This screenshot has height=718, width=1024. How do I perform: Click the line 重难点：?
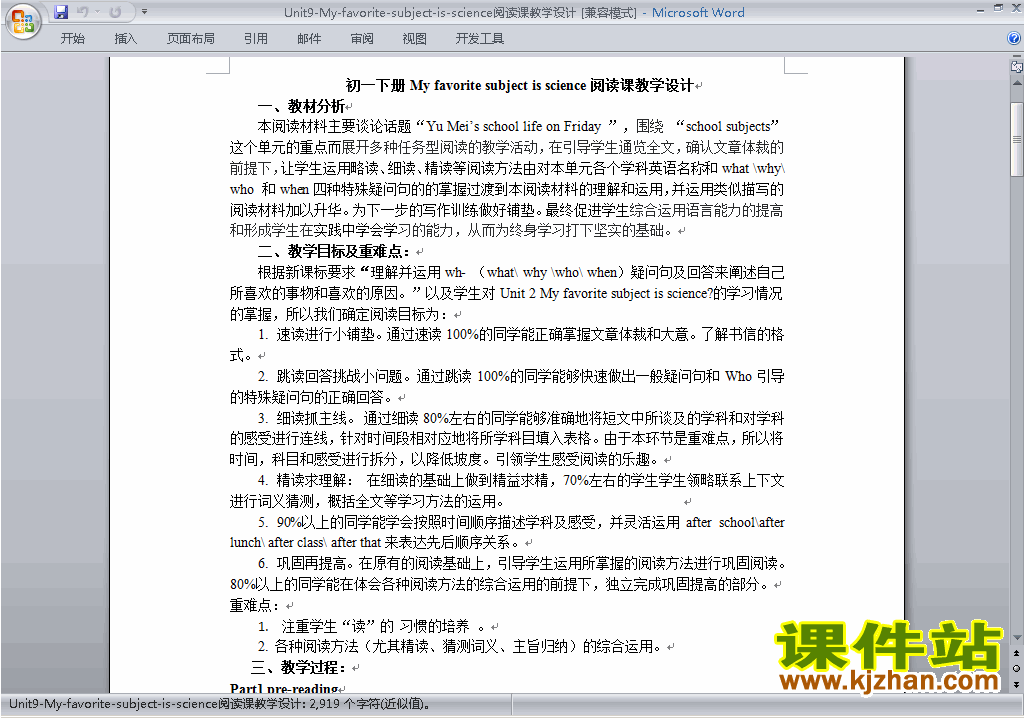point(255,606)
